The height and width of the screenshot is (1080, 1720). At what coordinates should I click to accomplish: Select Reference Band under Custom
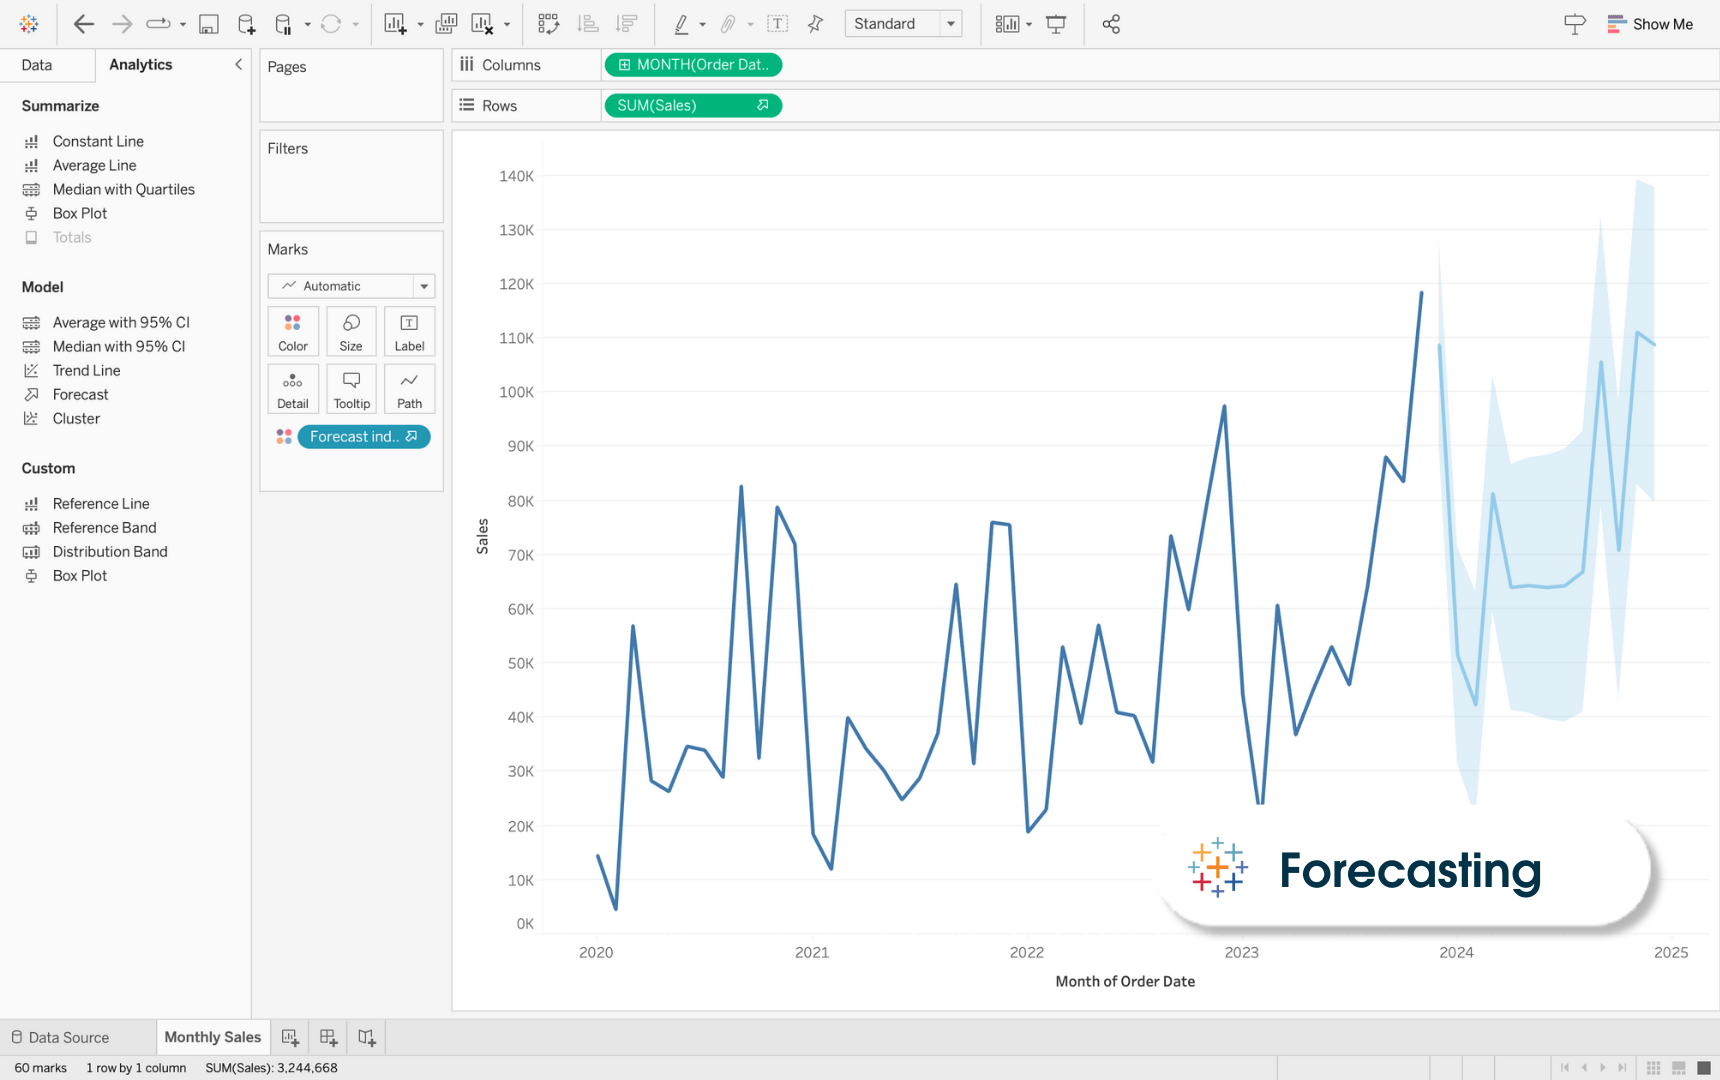104,528
